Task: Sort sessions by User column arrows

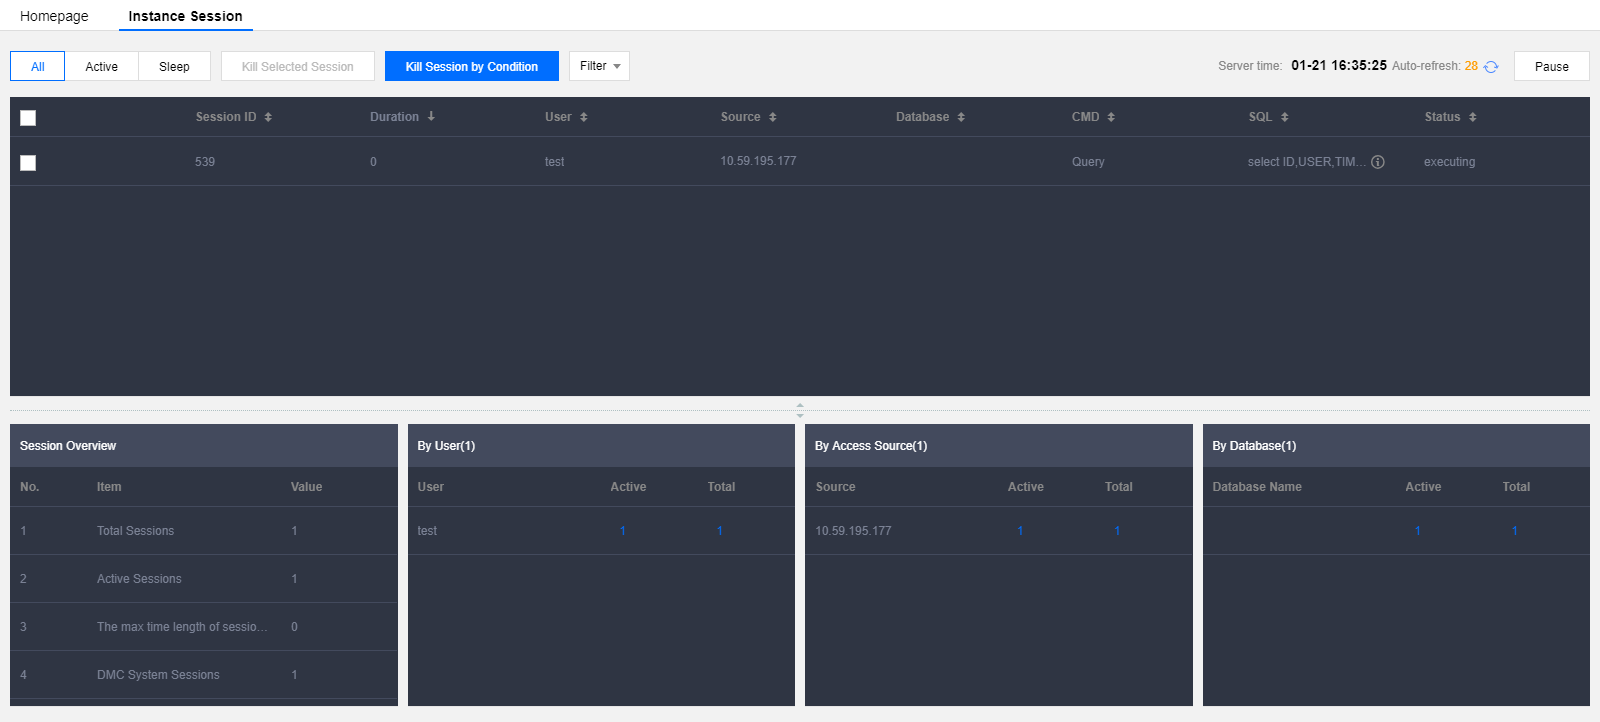Action: [584, 118]
